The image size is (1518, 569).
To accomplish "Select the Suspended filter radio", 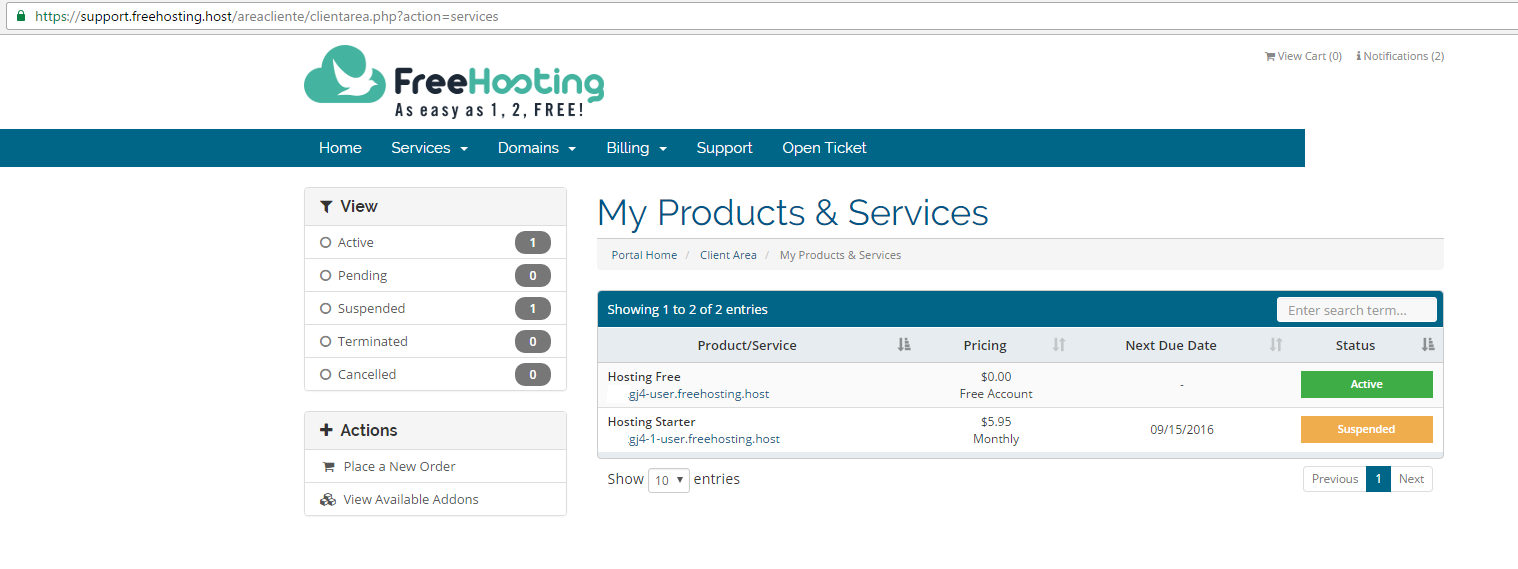I will [325, 308].
